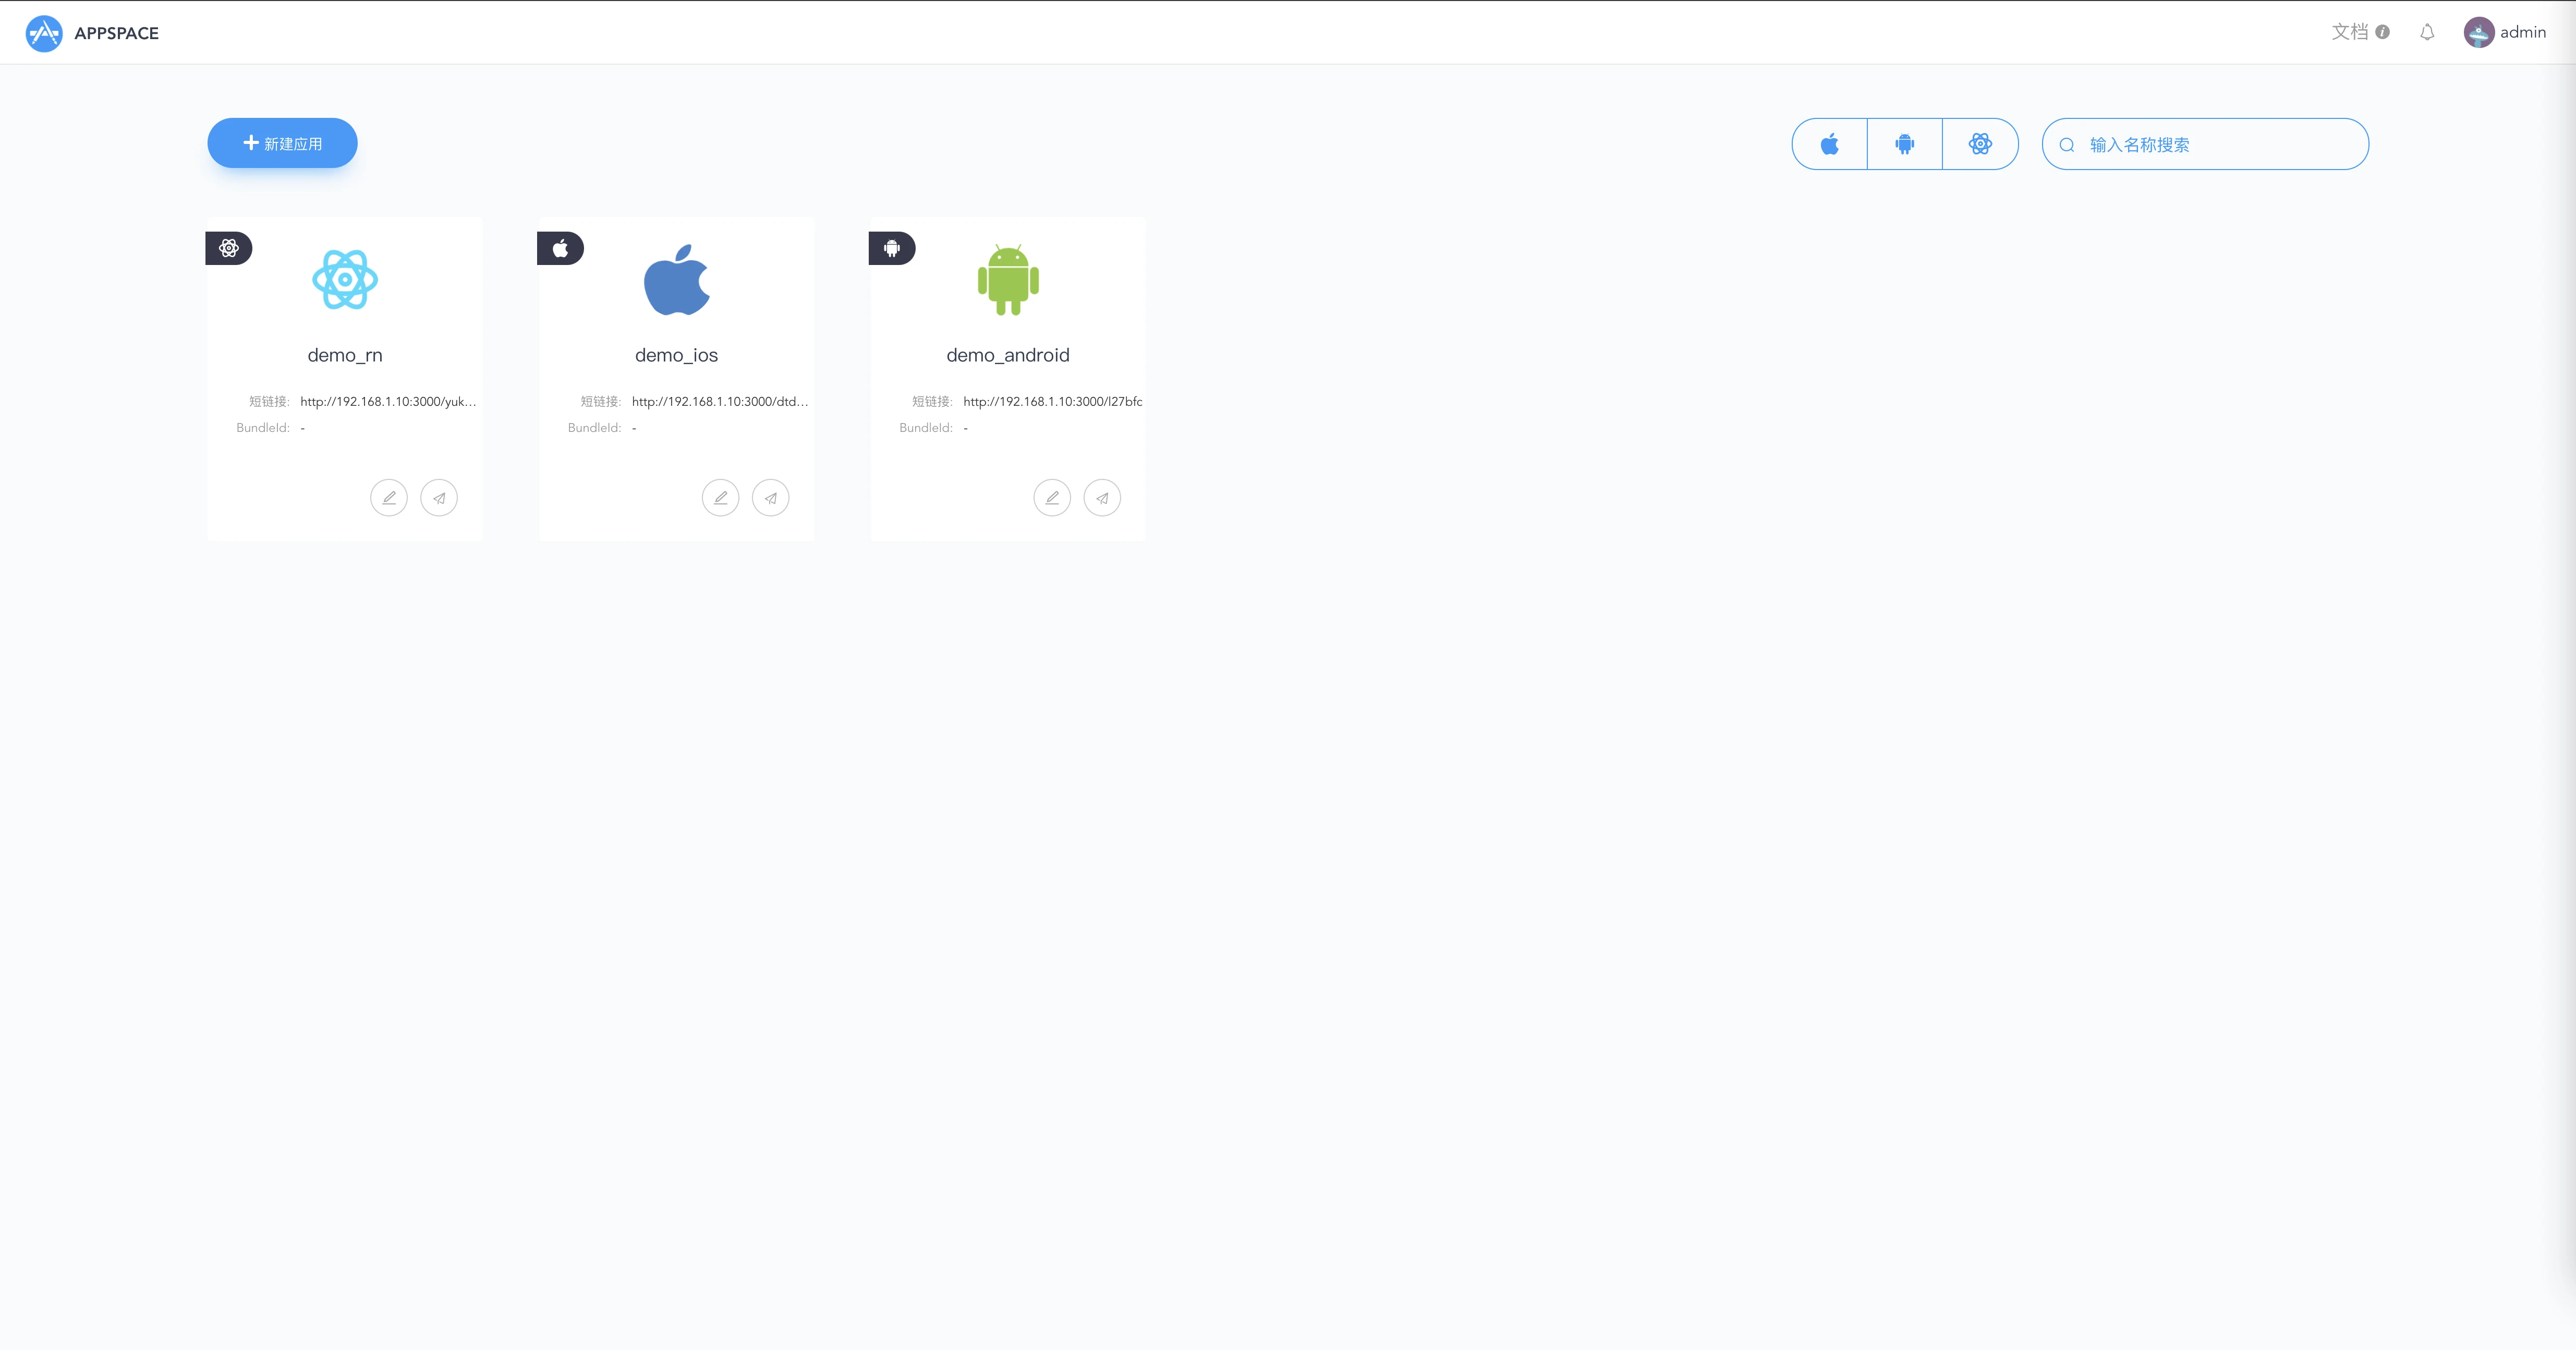Open the 文档 documentation link

coord(2350,32)
